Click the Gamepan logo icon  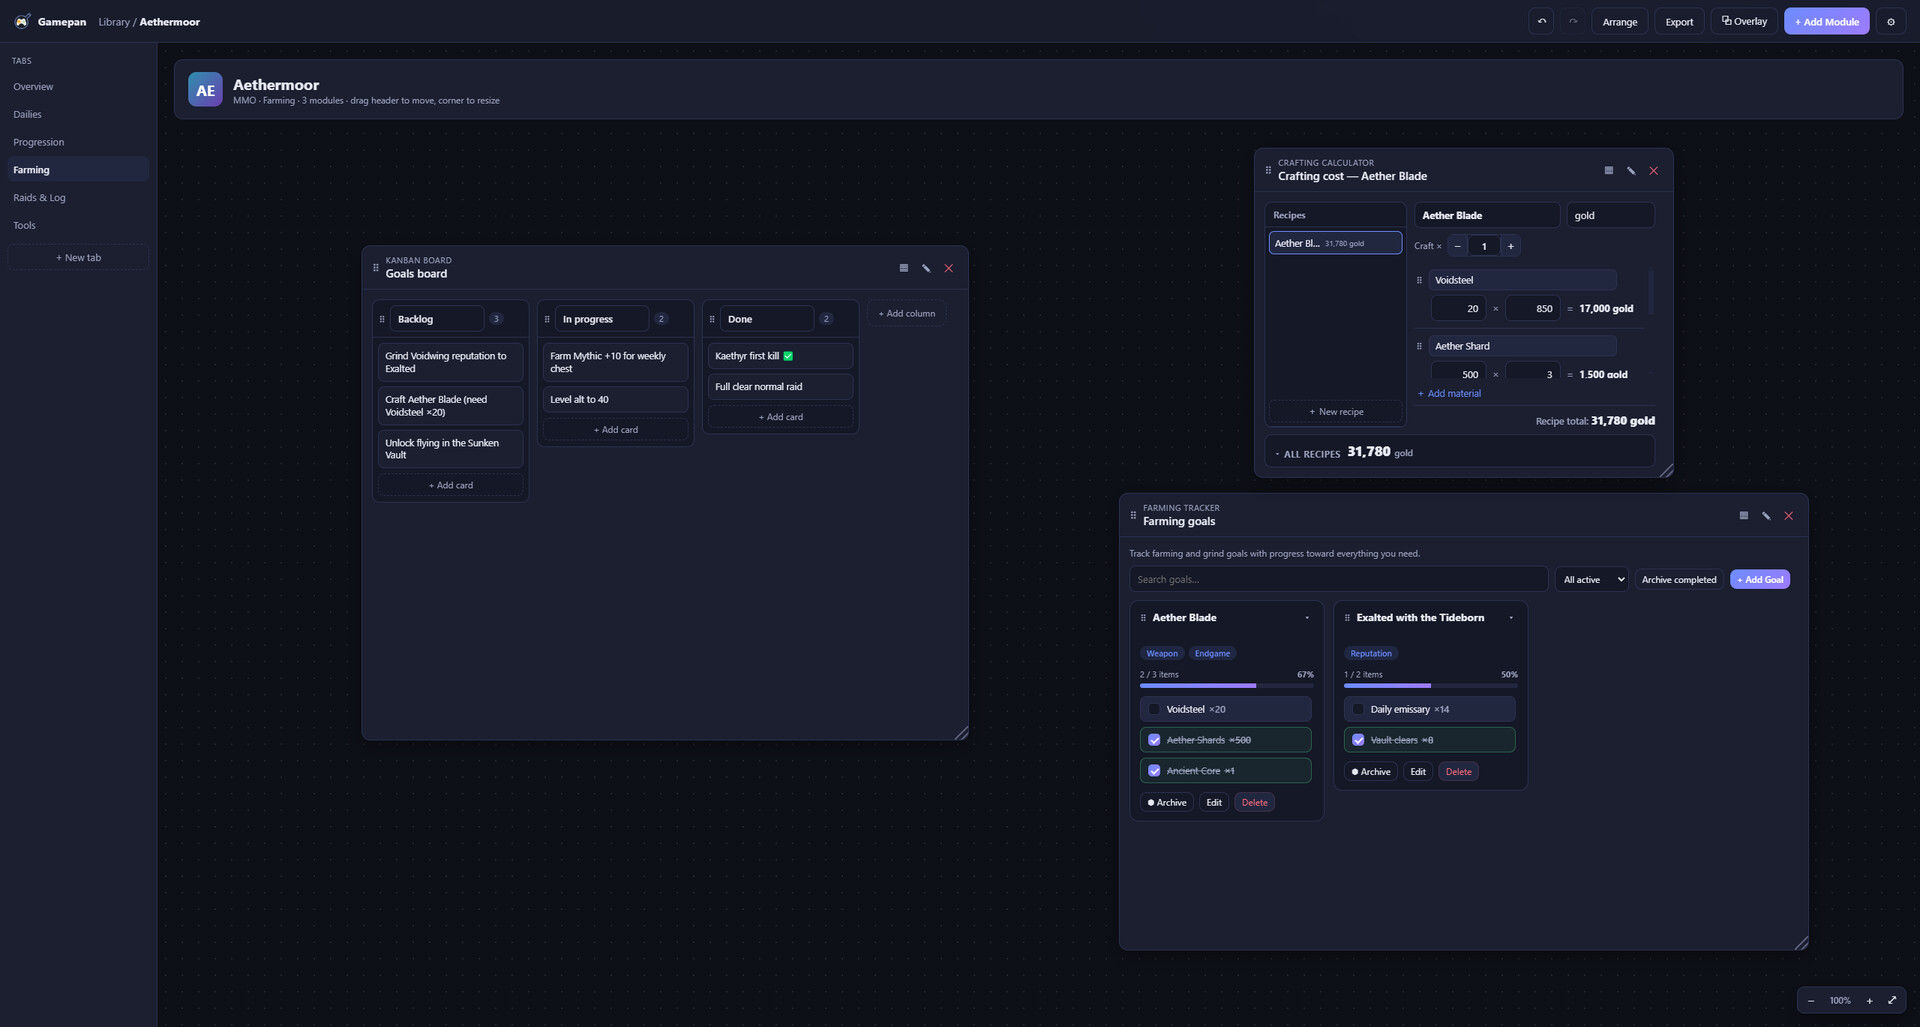22,21
